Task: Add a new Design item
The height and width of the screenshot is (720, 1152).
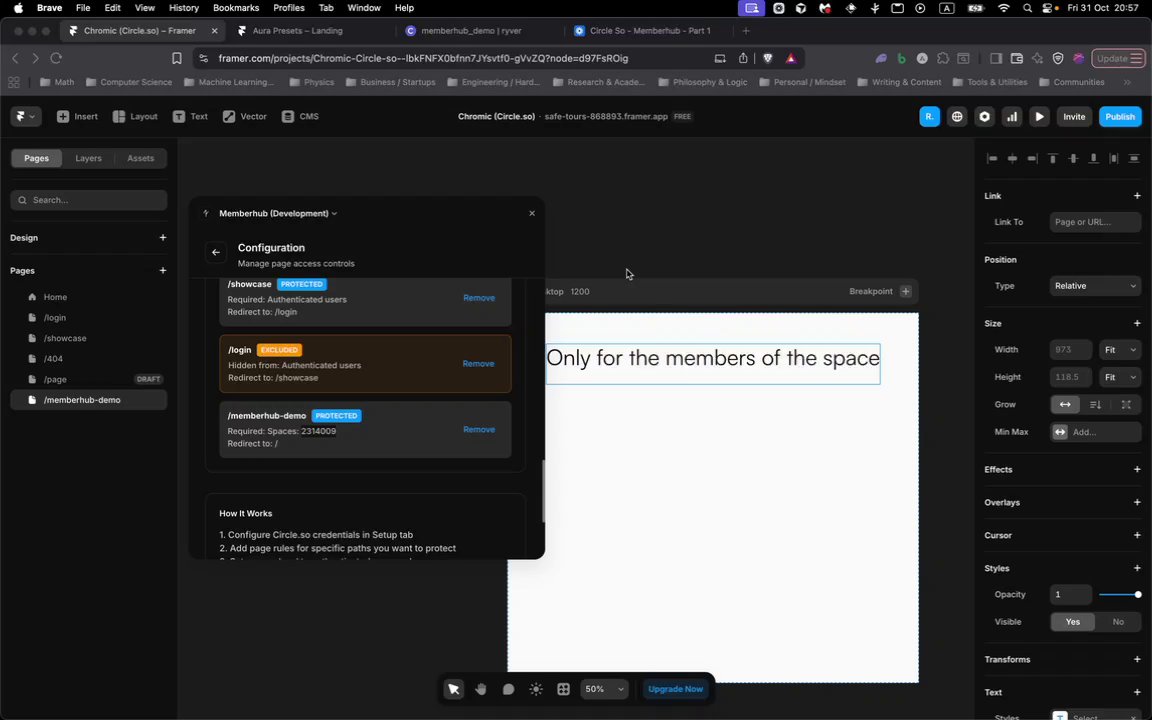Action: click(163, 237)
